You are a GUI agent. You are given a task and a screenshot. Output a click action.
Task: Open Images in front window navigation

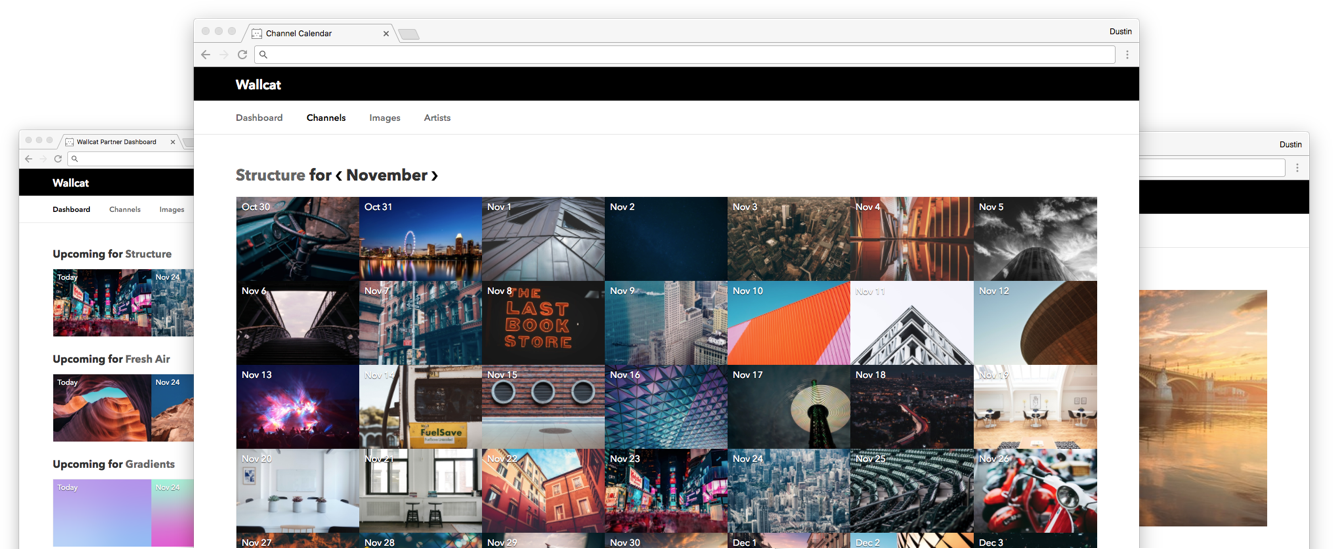click(x=385, y=118)
